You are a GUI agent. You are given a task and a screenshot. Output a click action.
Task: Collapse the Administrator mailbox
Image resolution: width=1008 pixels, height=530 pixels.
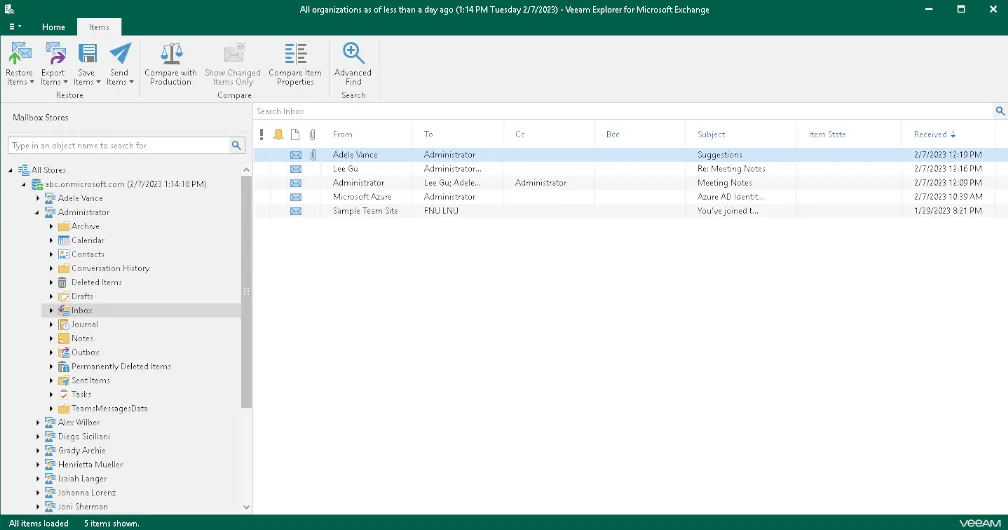tap(37, 212)
